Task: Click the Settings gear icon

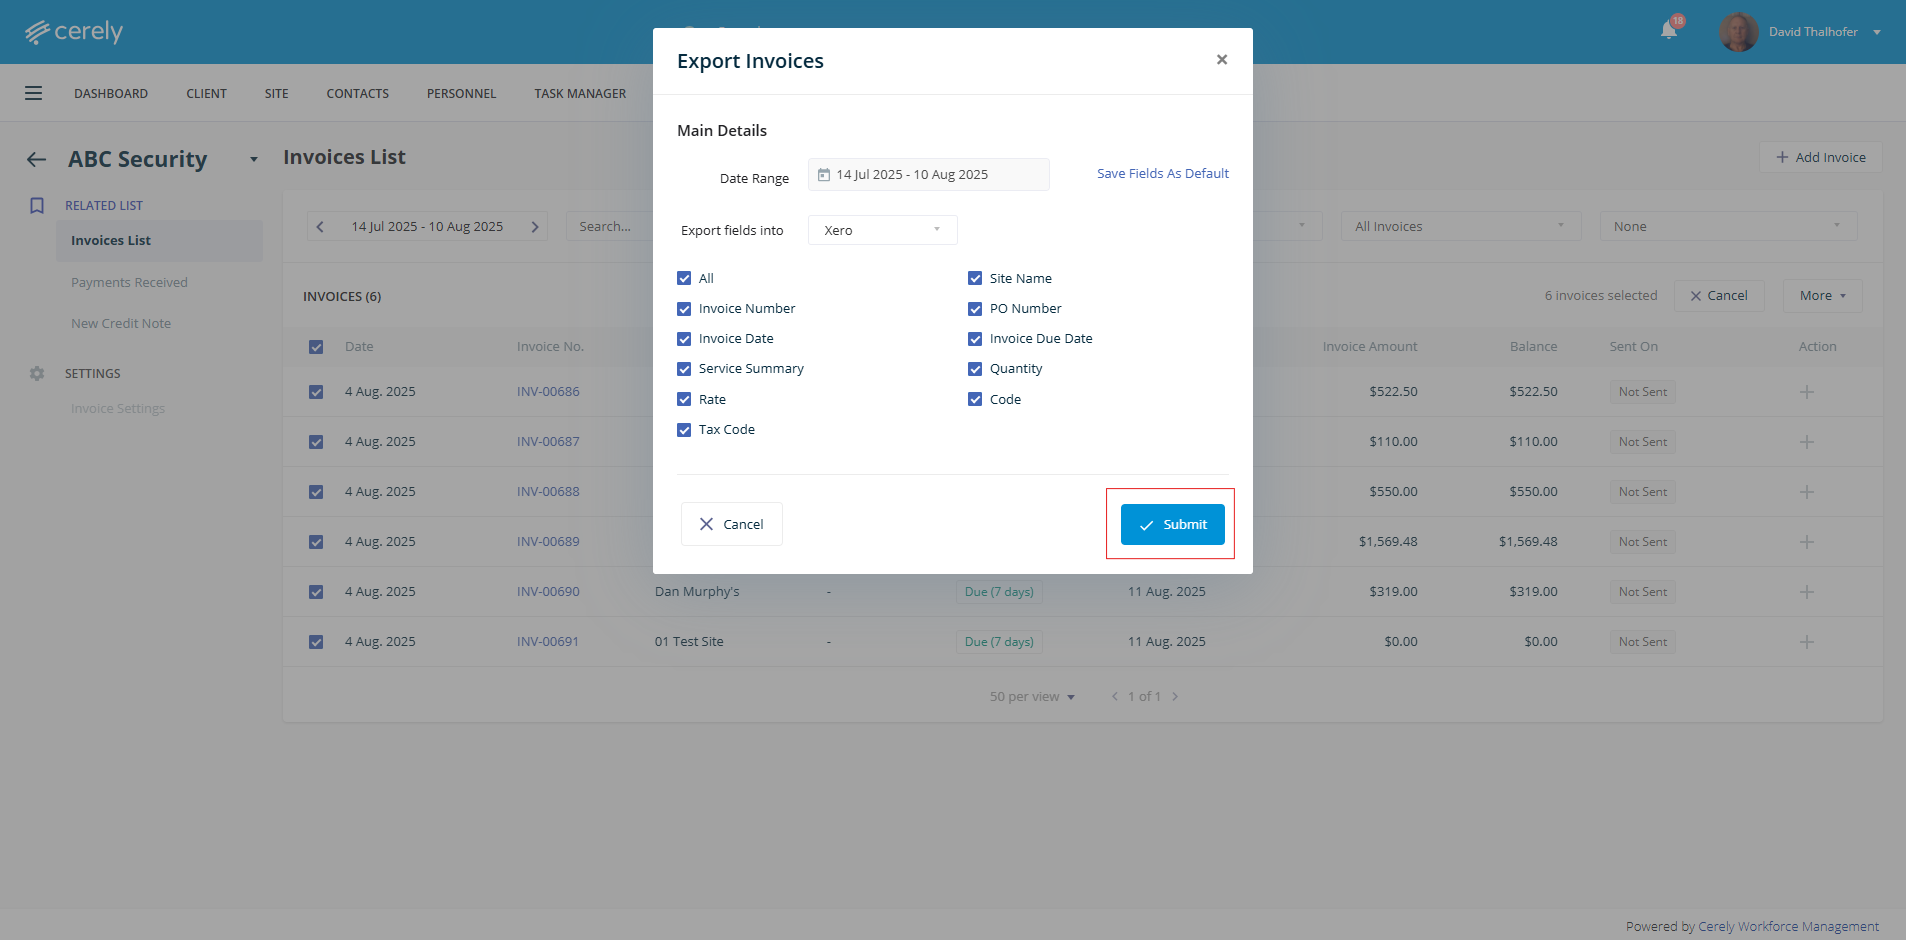Action: (37, 373)
